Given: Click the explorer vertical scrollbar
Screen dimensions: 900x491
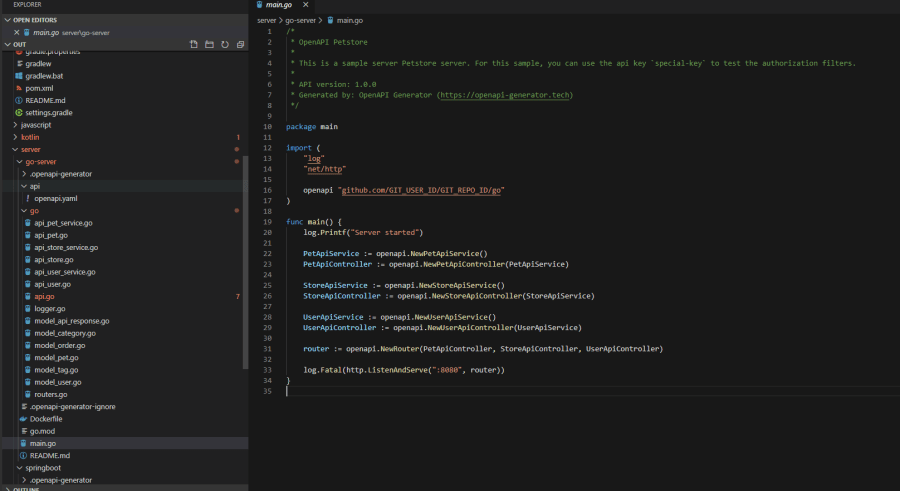Looking at the screenshot, I should point(246,260).
